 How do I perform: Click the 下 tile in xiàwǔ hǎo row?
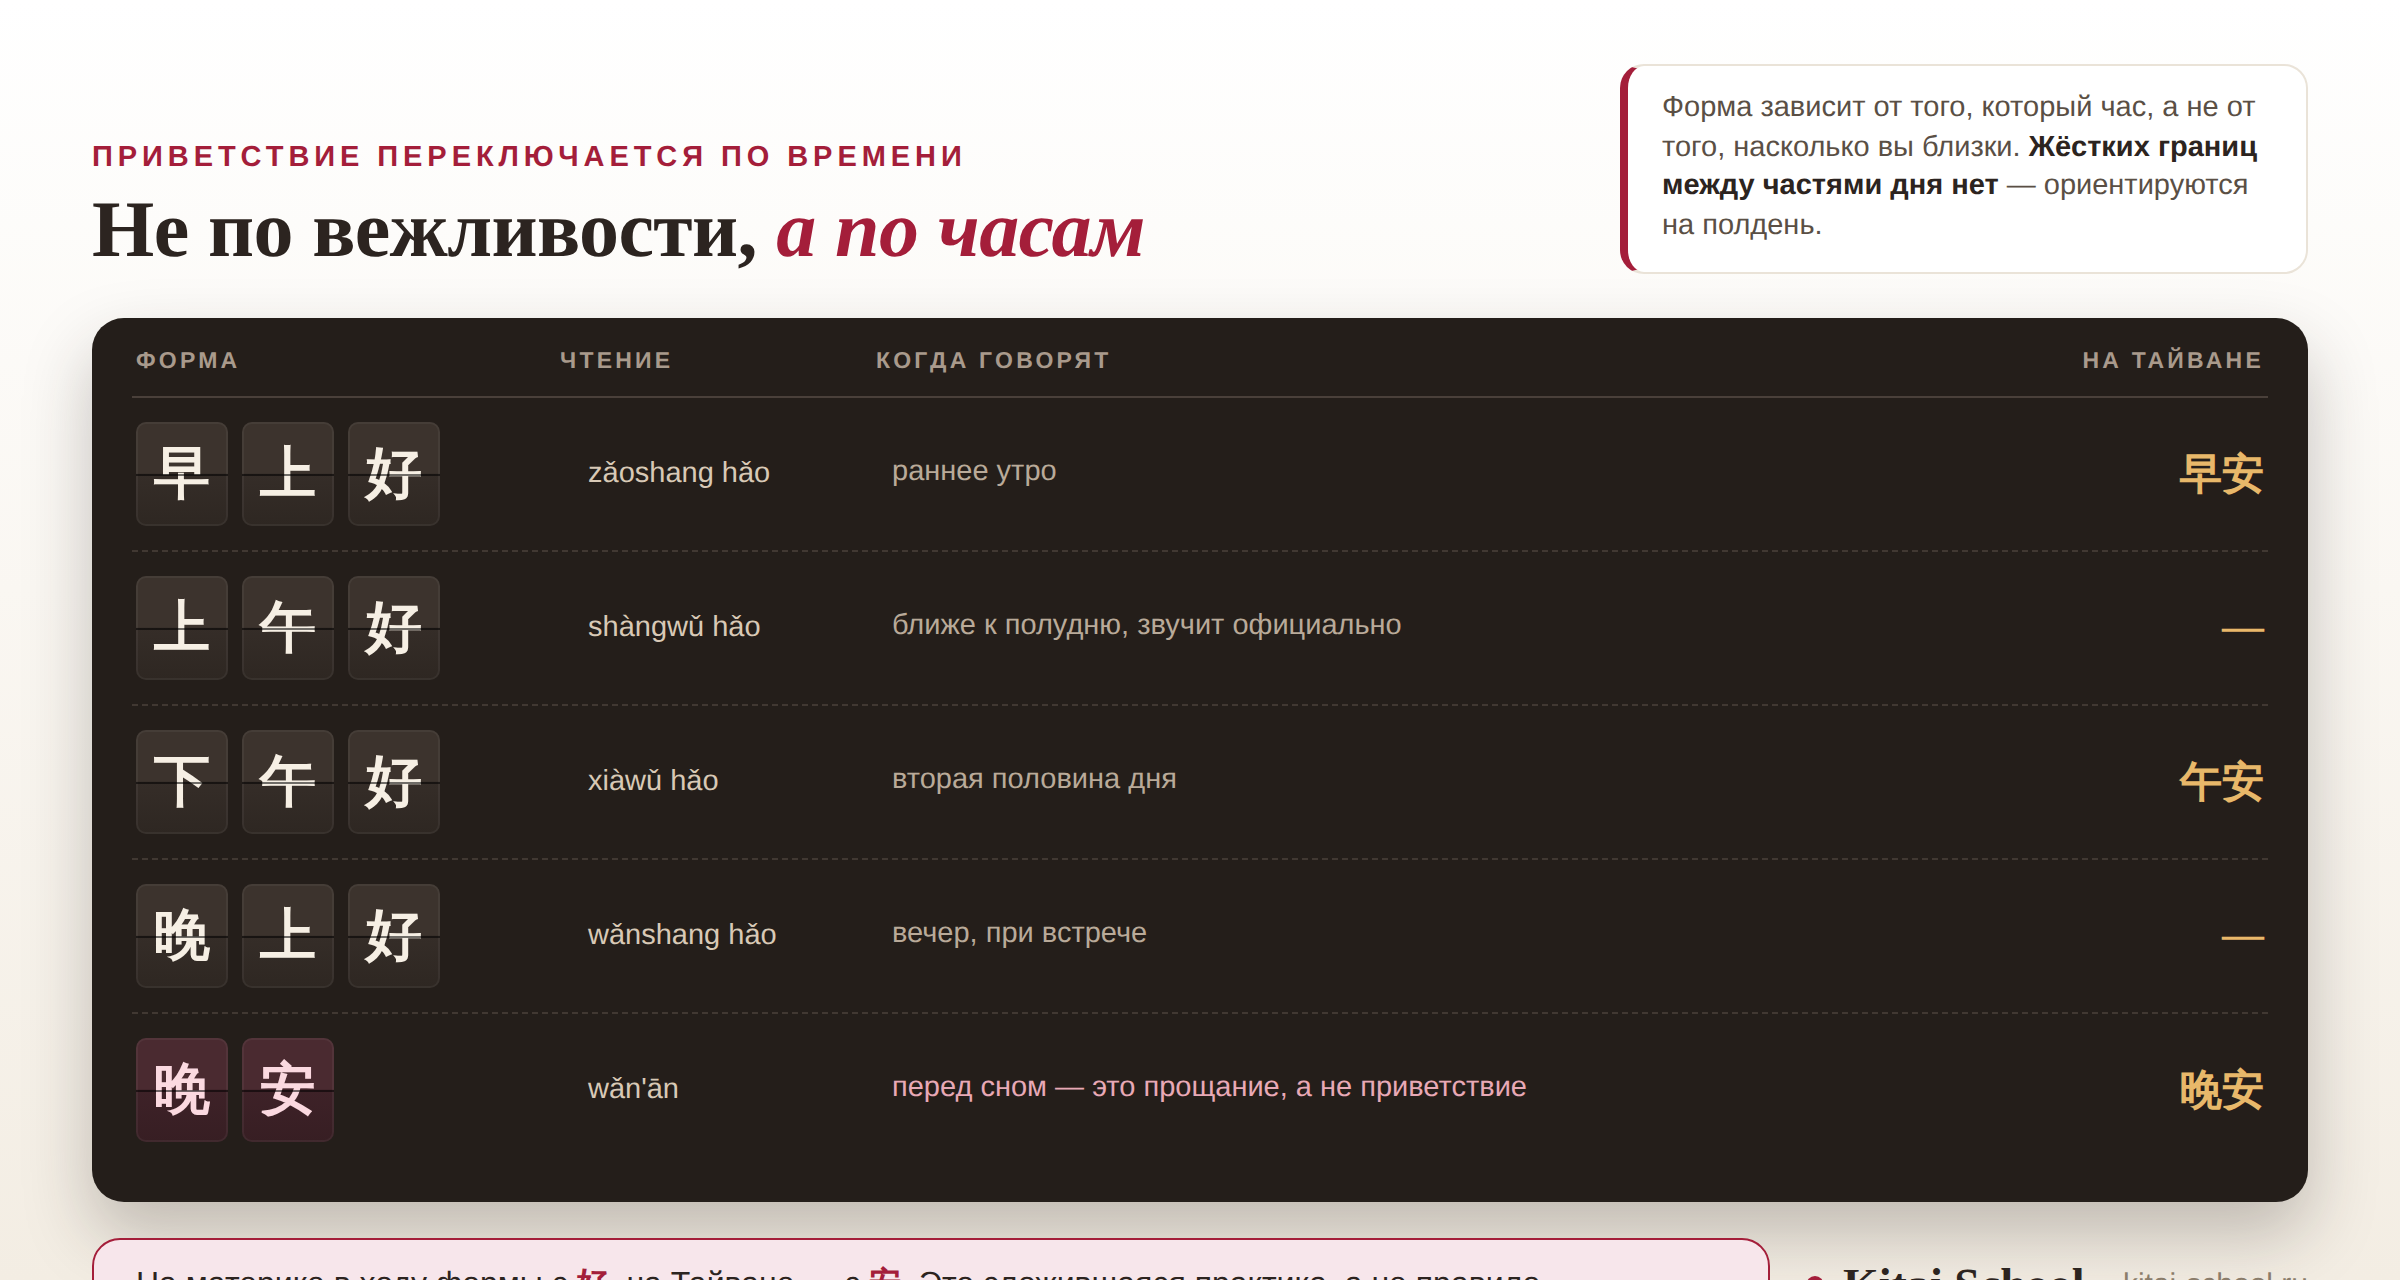pyautogui.click(x=182, y=781)
